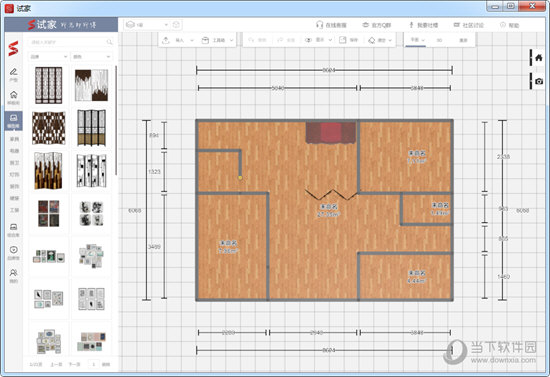
Task: Click the headset online support icon
Action: [x=319, y=25]
